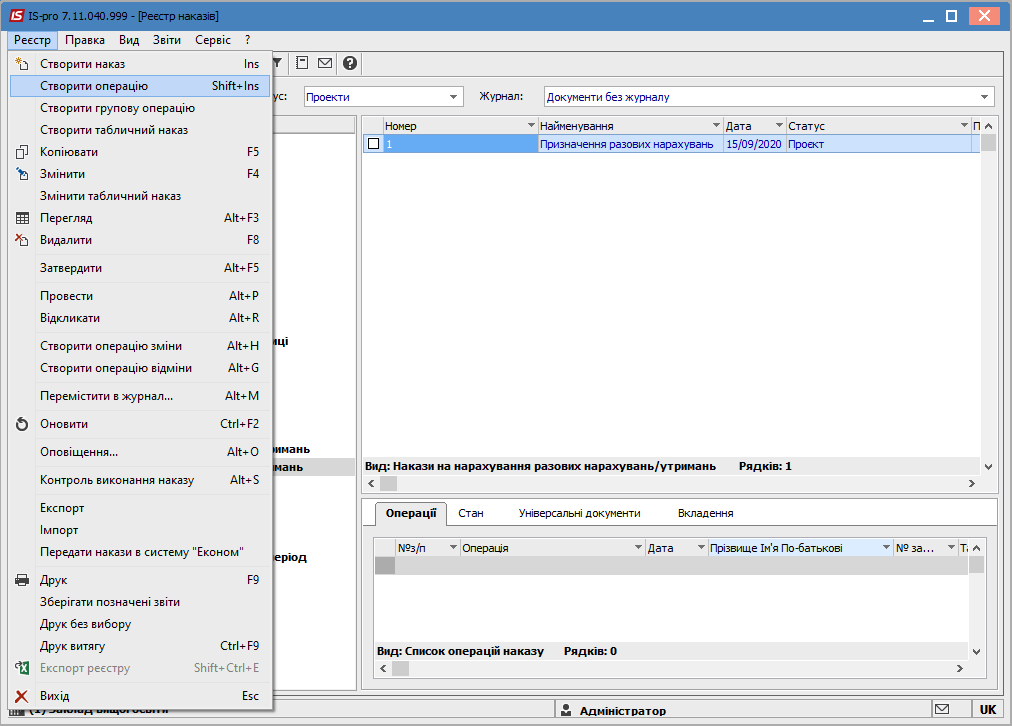Click the Адміністратор user icon
The width and height of the screenshot is (1012, 726).
coord(566,710)
